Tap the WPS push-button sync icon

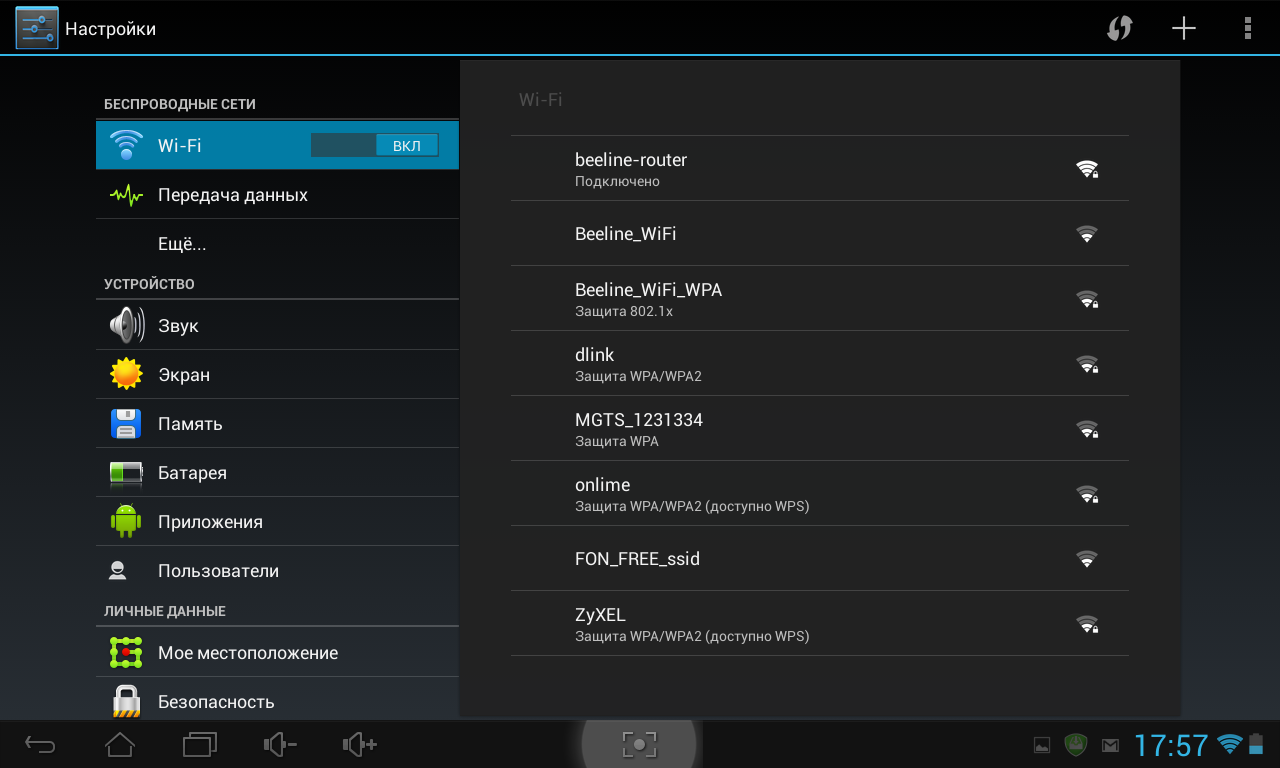[x=1120, y=28]
